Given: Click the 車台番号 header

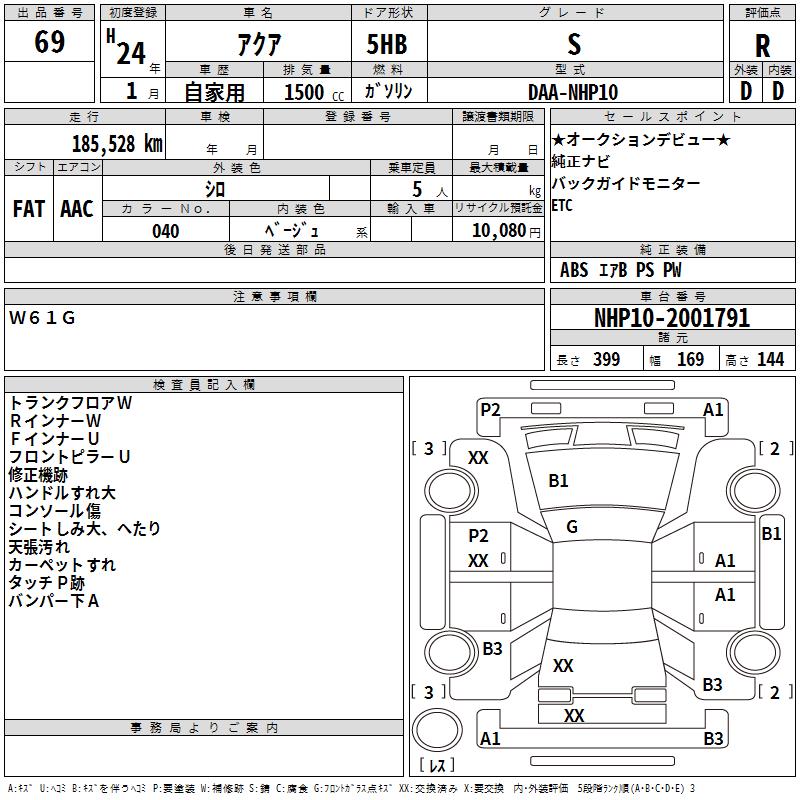Looking at the screenshot, I should [672, 296].
